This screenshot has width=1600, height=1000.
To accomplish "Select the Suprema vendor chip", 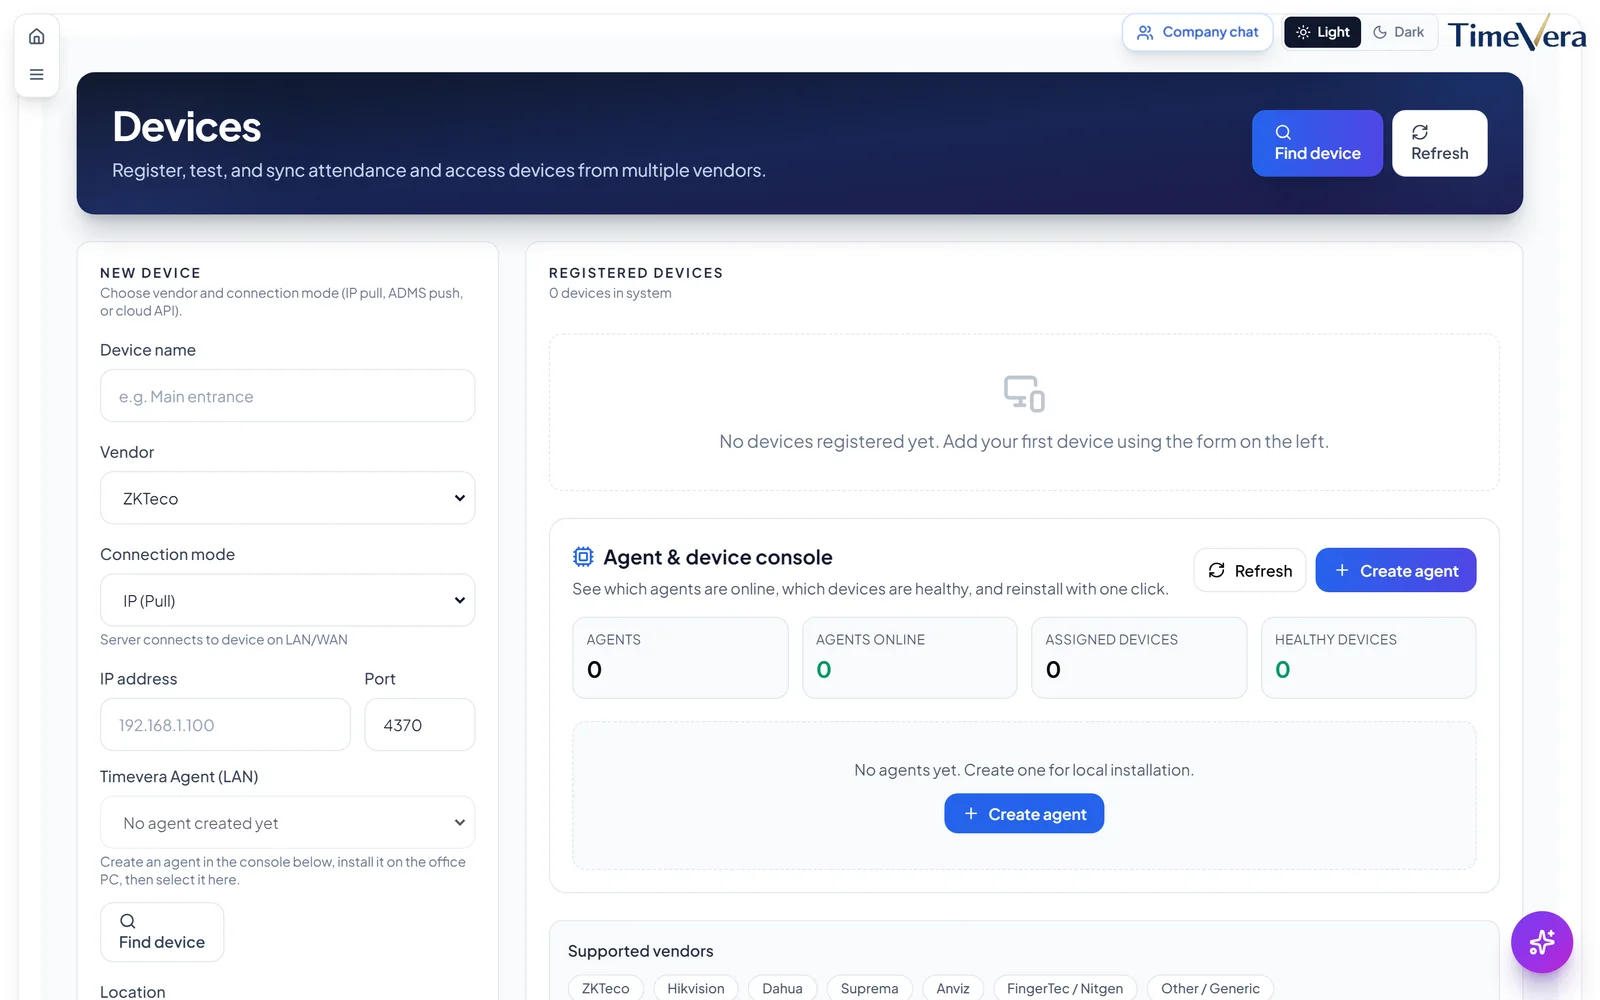I will [870, 988].
